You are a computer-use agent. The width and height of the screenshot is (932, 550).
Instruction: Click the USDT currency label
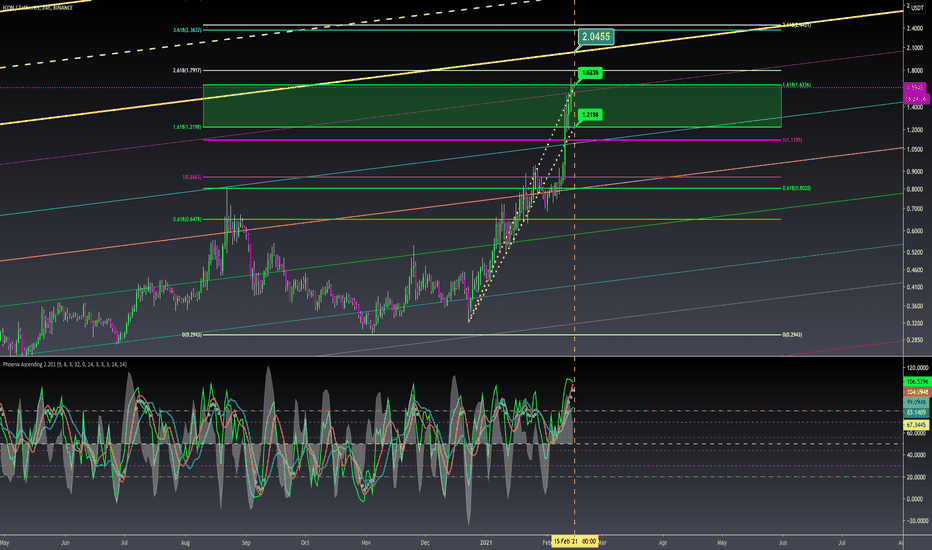pyautogui.click(x=917, y=8)
